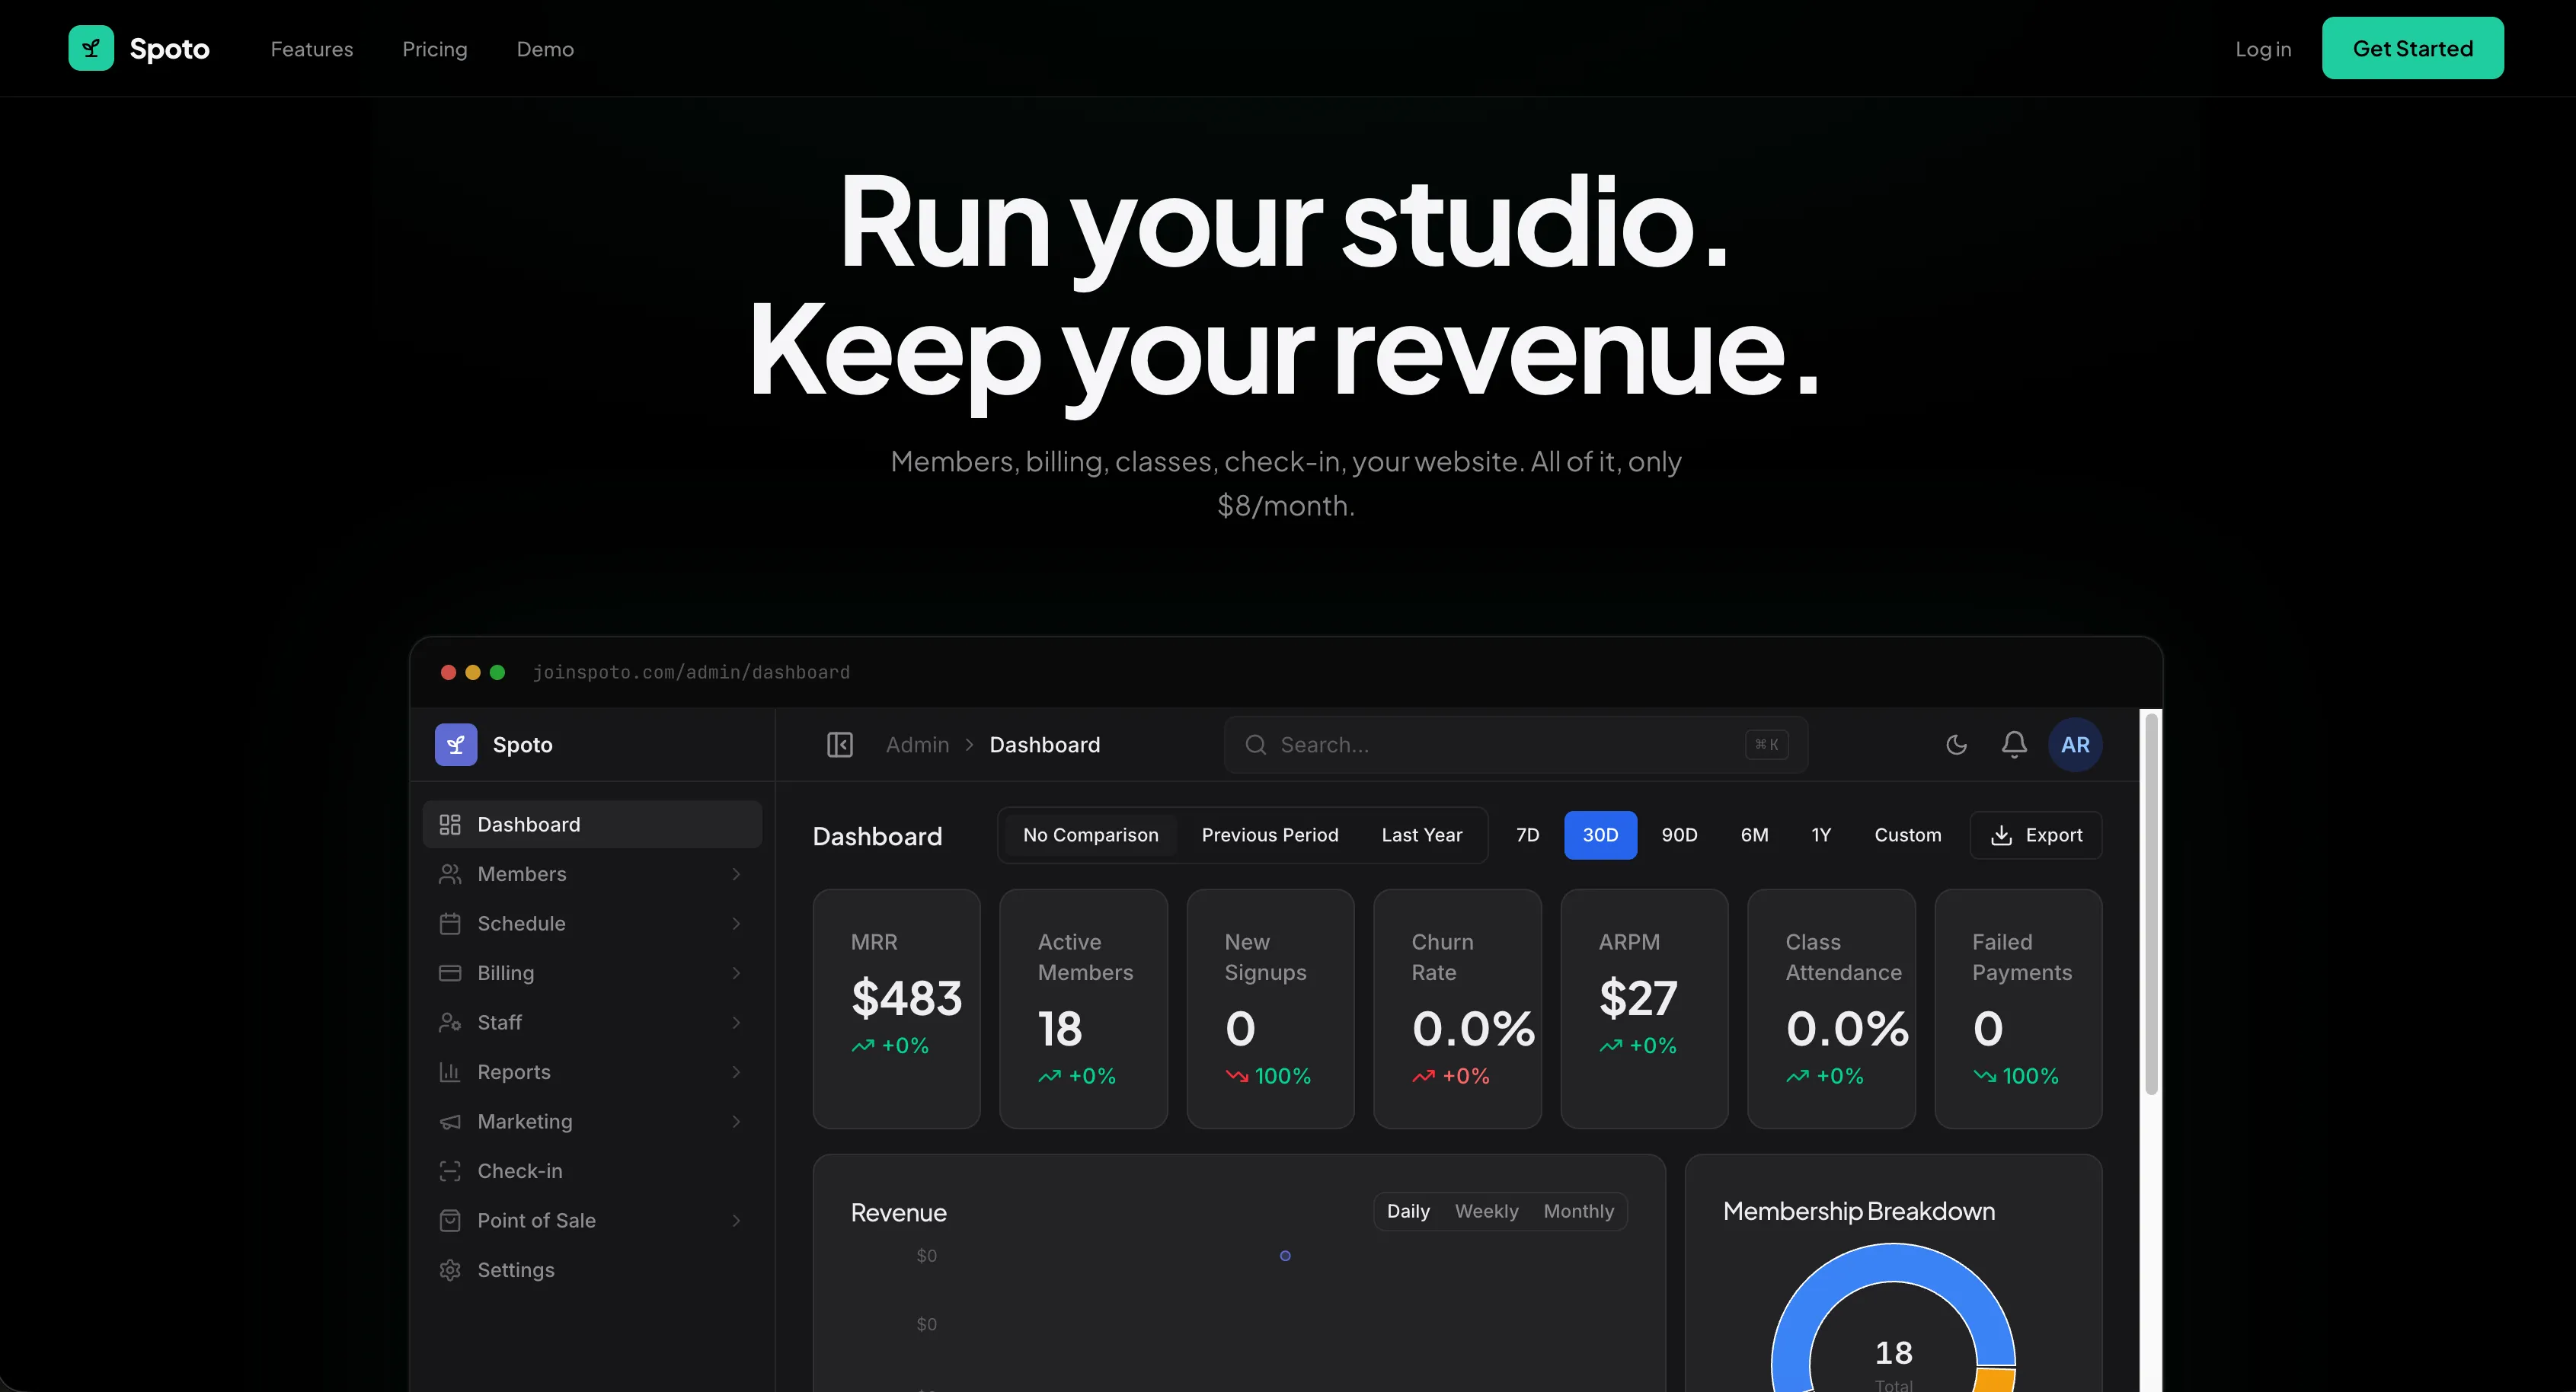Click the dashboard vertical scrollbar
Image resolution: width=2576 pixels, height=1392 pixels.
click(2151, 903)
